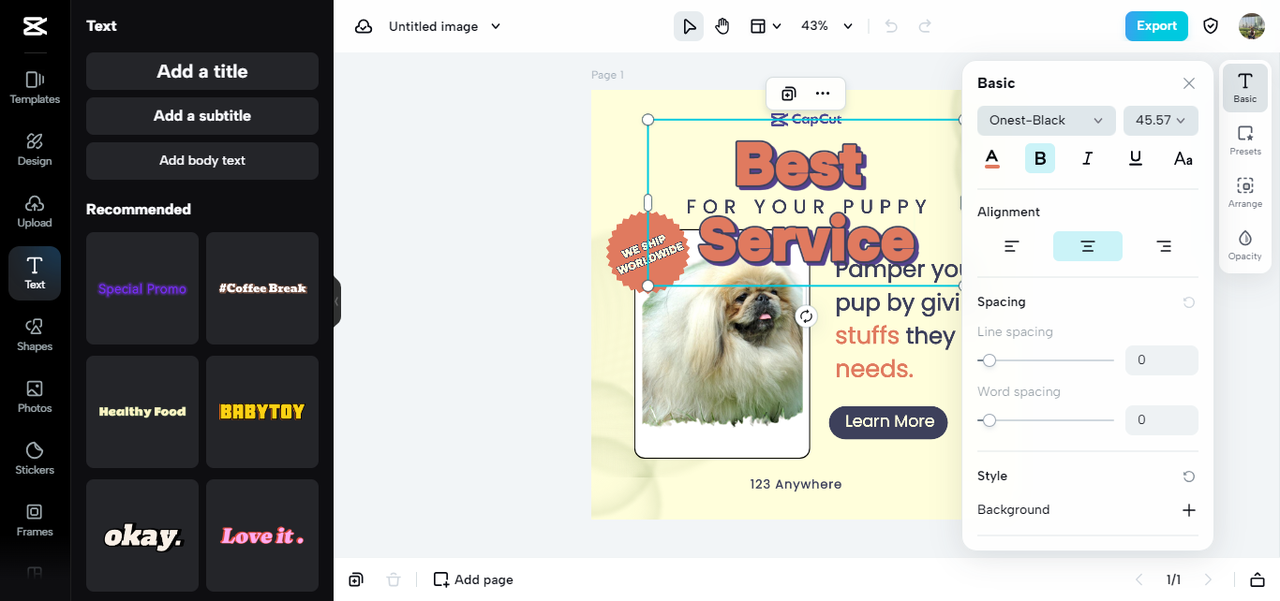Duplicate the selected text element
Viewport: 1280px width, 601px height.
789,94
